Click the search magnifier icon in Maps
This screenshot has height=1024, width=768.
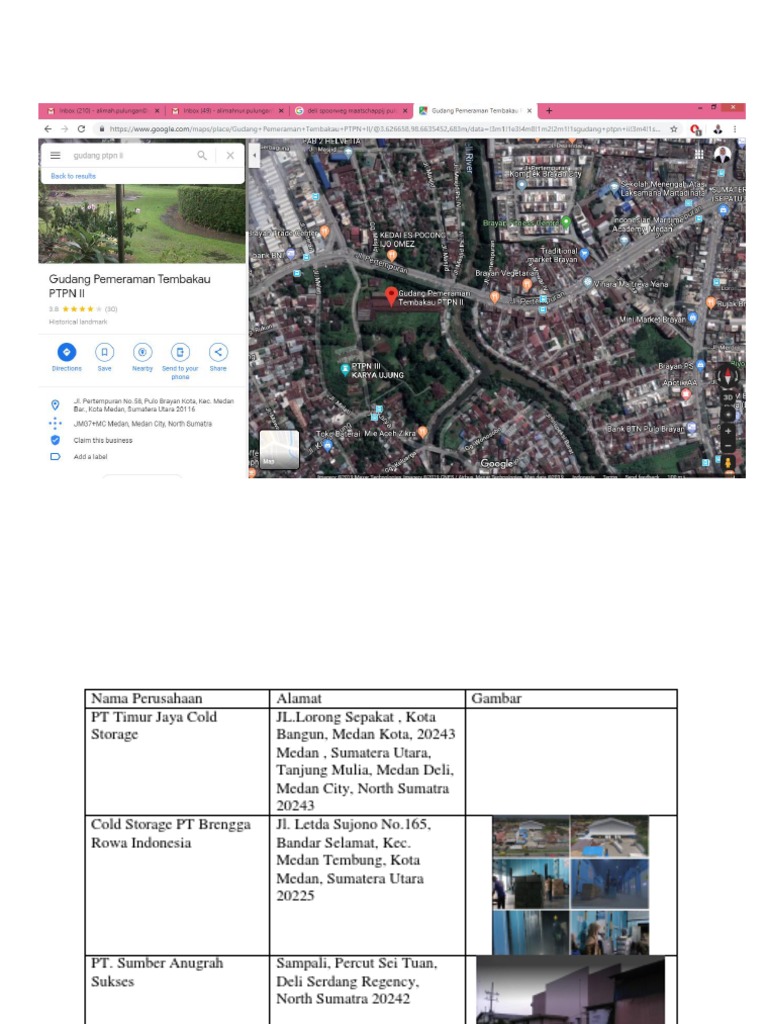pyautogui.click(x=202, y=155)
